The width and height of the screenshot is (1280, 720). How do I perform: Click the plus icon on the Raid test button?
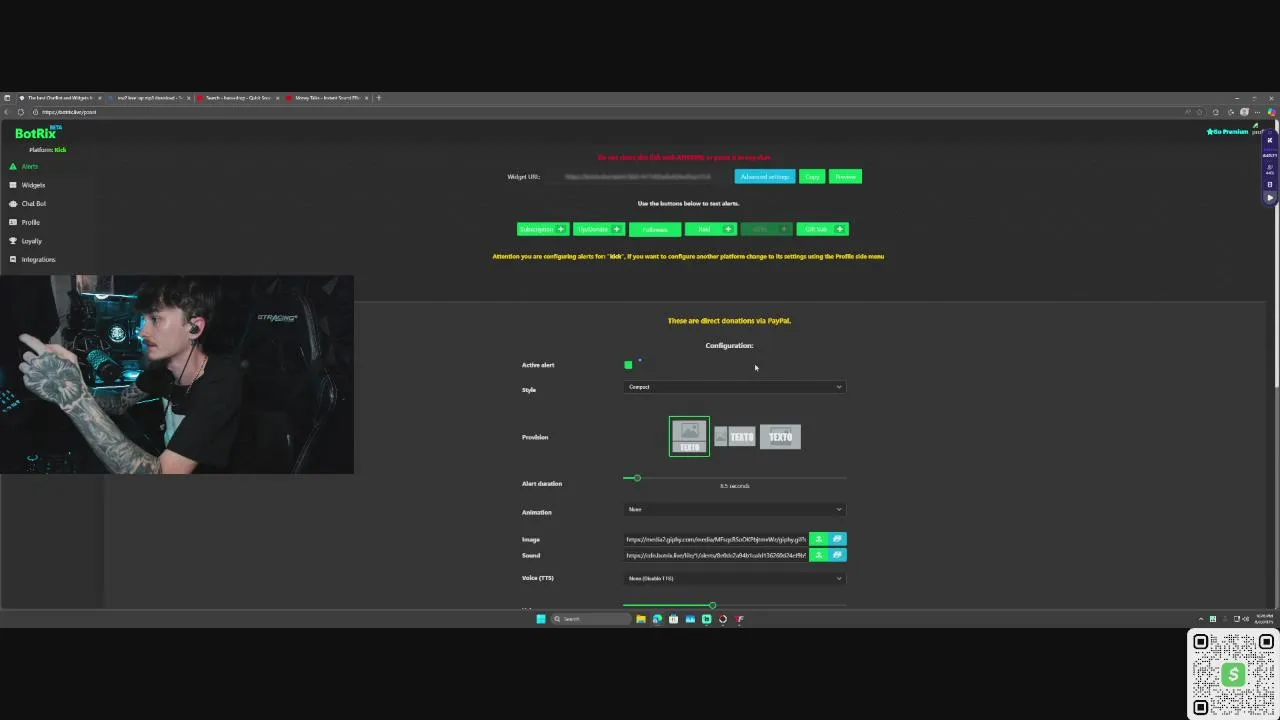pyautogui.click(x=728, y=229)
